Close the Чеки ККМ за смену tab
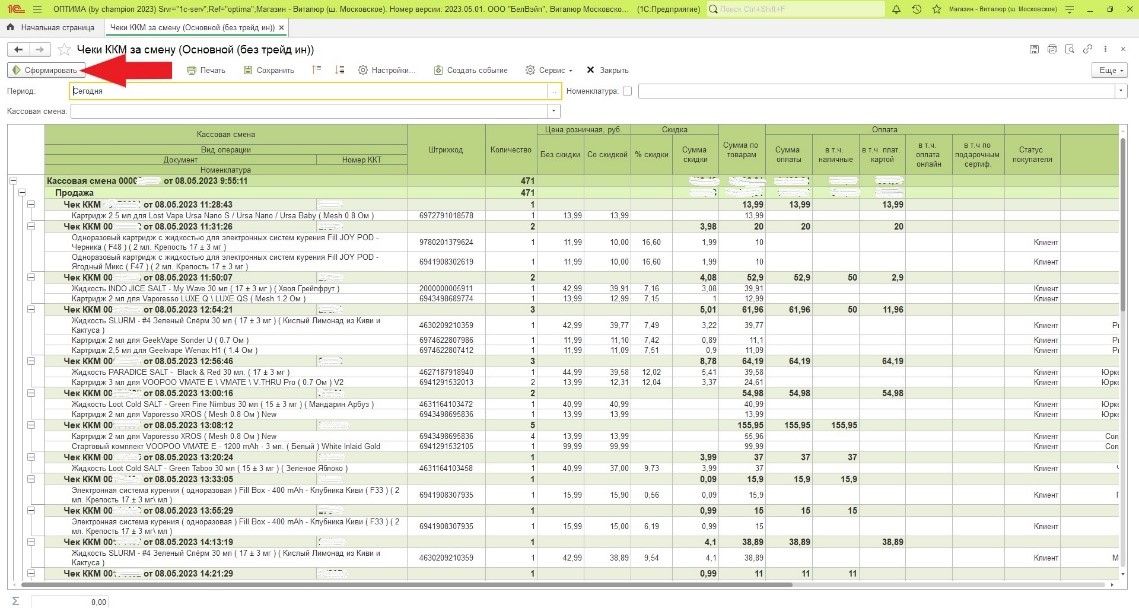 coord(281,27)
